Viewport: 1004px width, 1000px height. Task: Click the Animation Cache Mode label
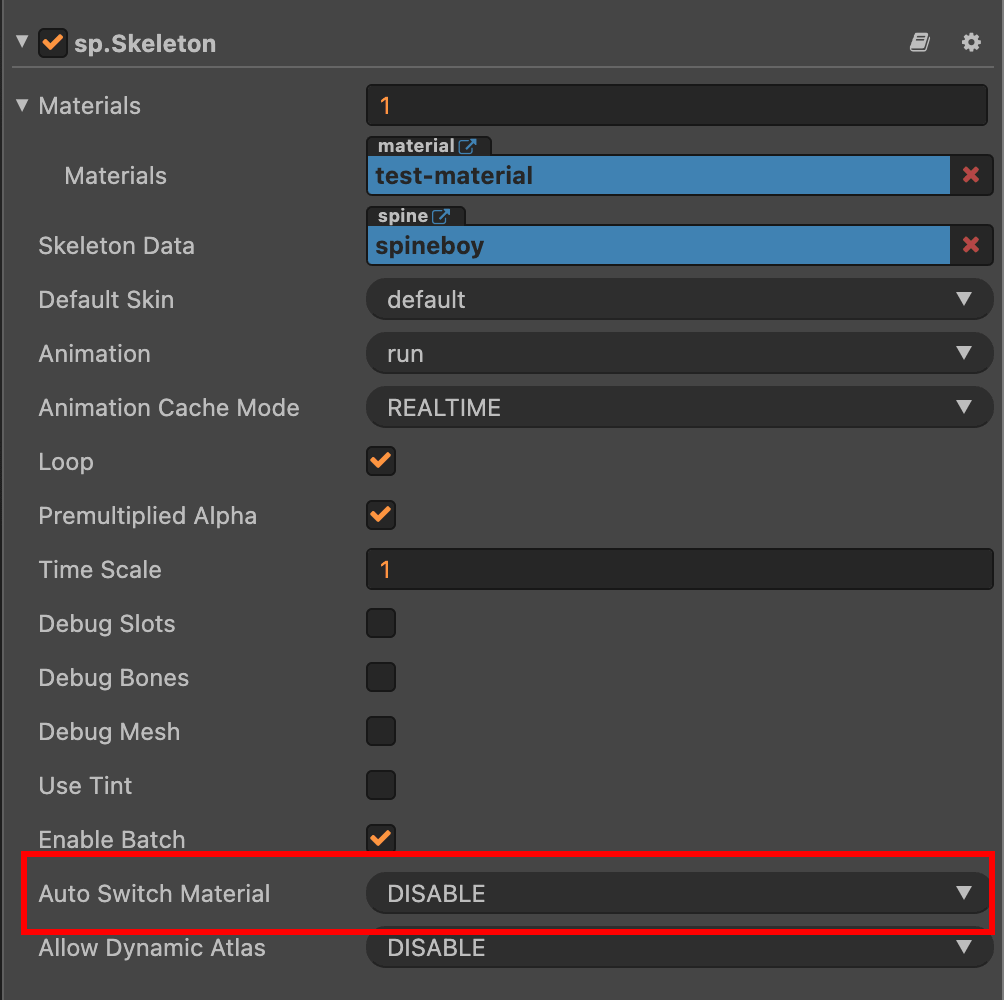point(169,408)
